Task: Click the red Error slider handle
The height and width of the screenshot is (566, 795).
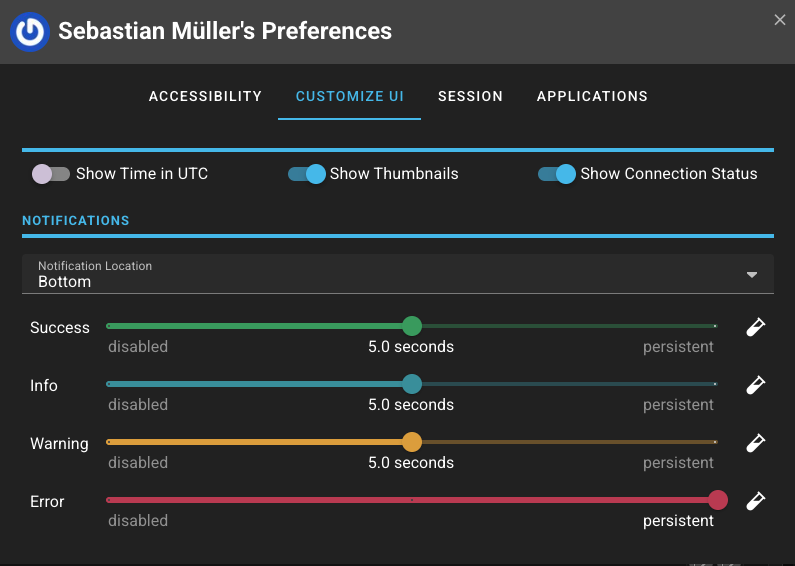Action: (717, 500)
